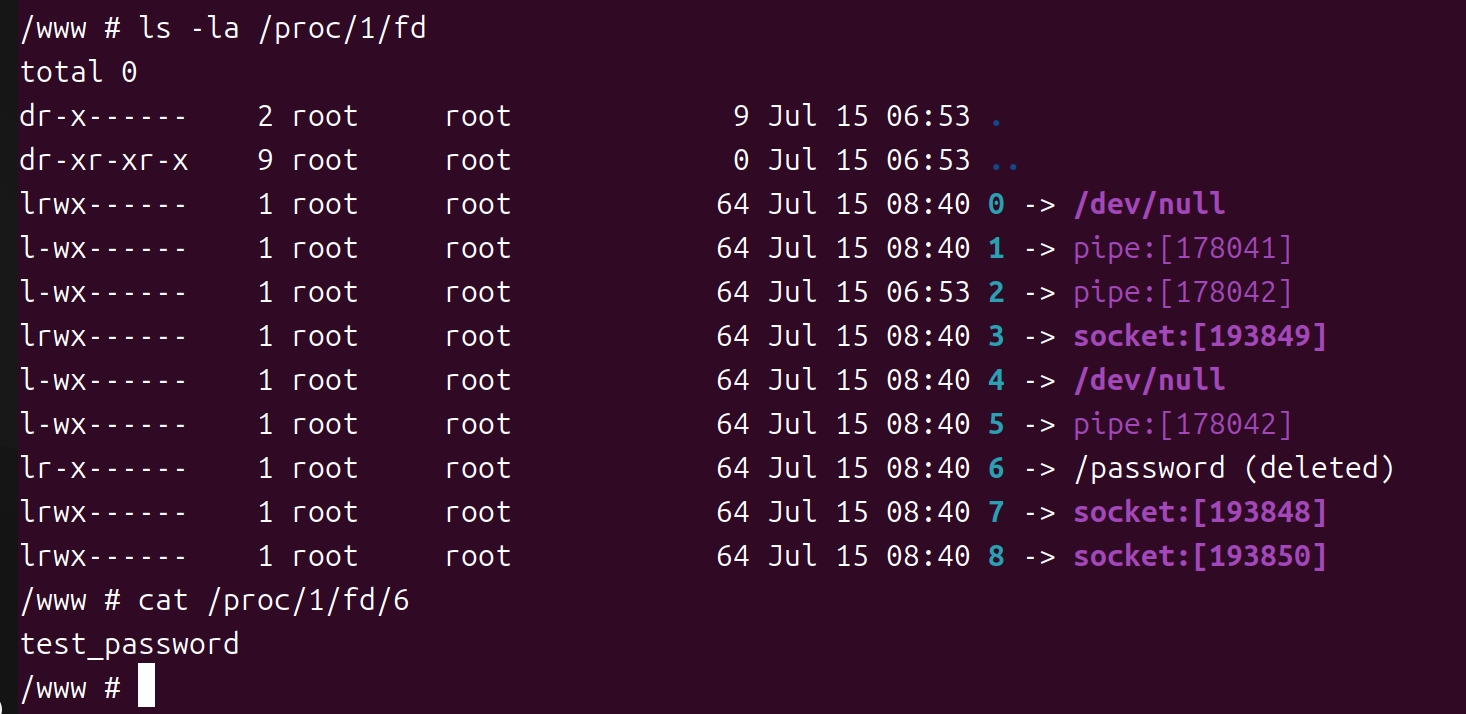The height and width of the screenshot is (714, 1466).
Task: Click file descriptor number 6
Action: 995,468
